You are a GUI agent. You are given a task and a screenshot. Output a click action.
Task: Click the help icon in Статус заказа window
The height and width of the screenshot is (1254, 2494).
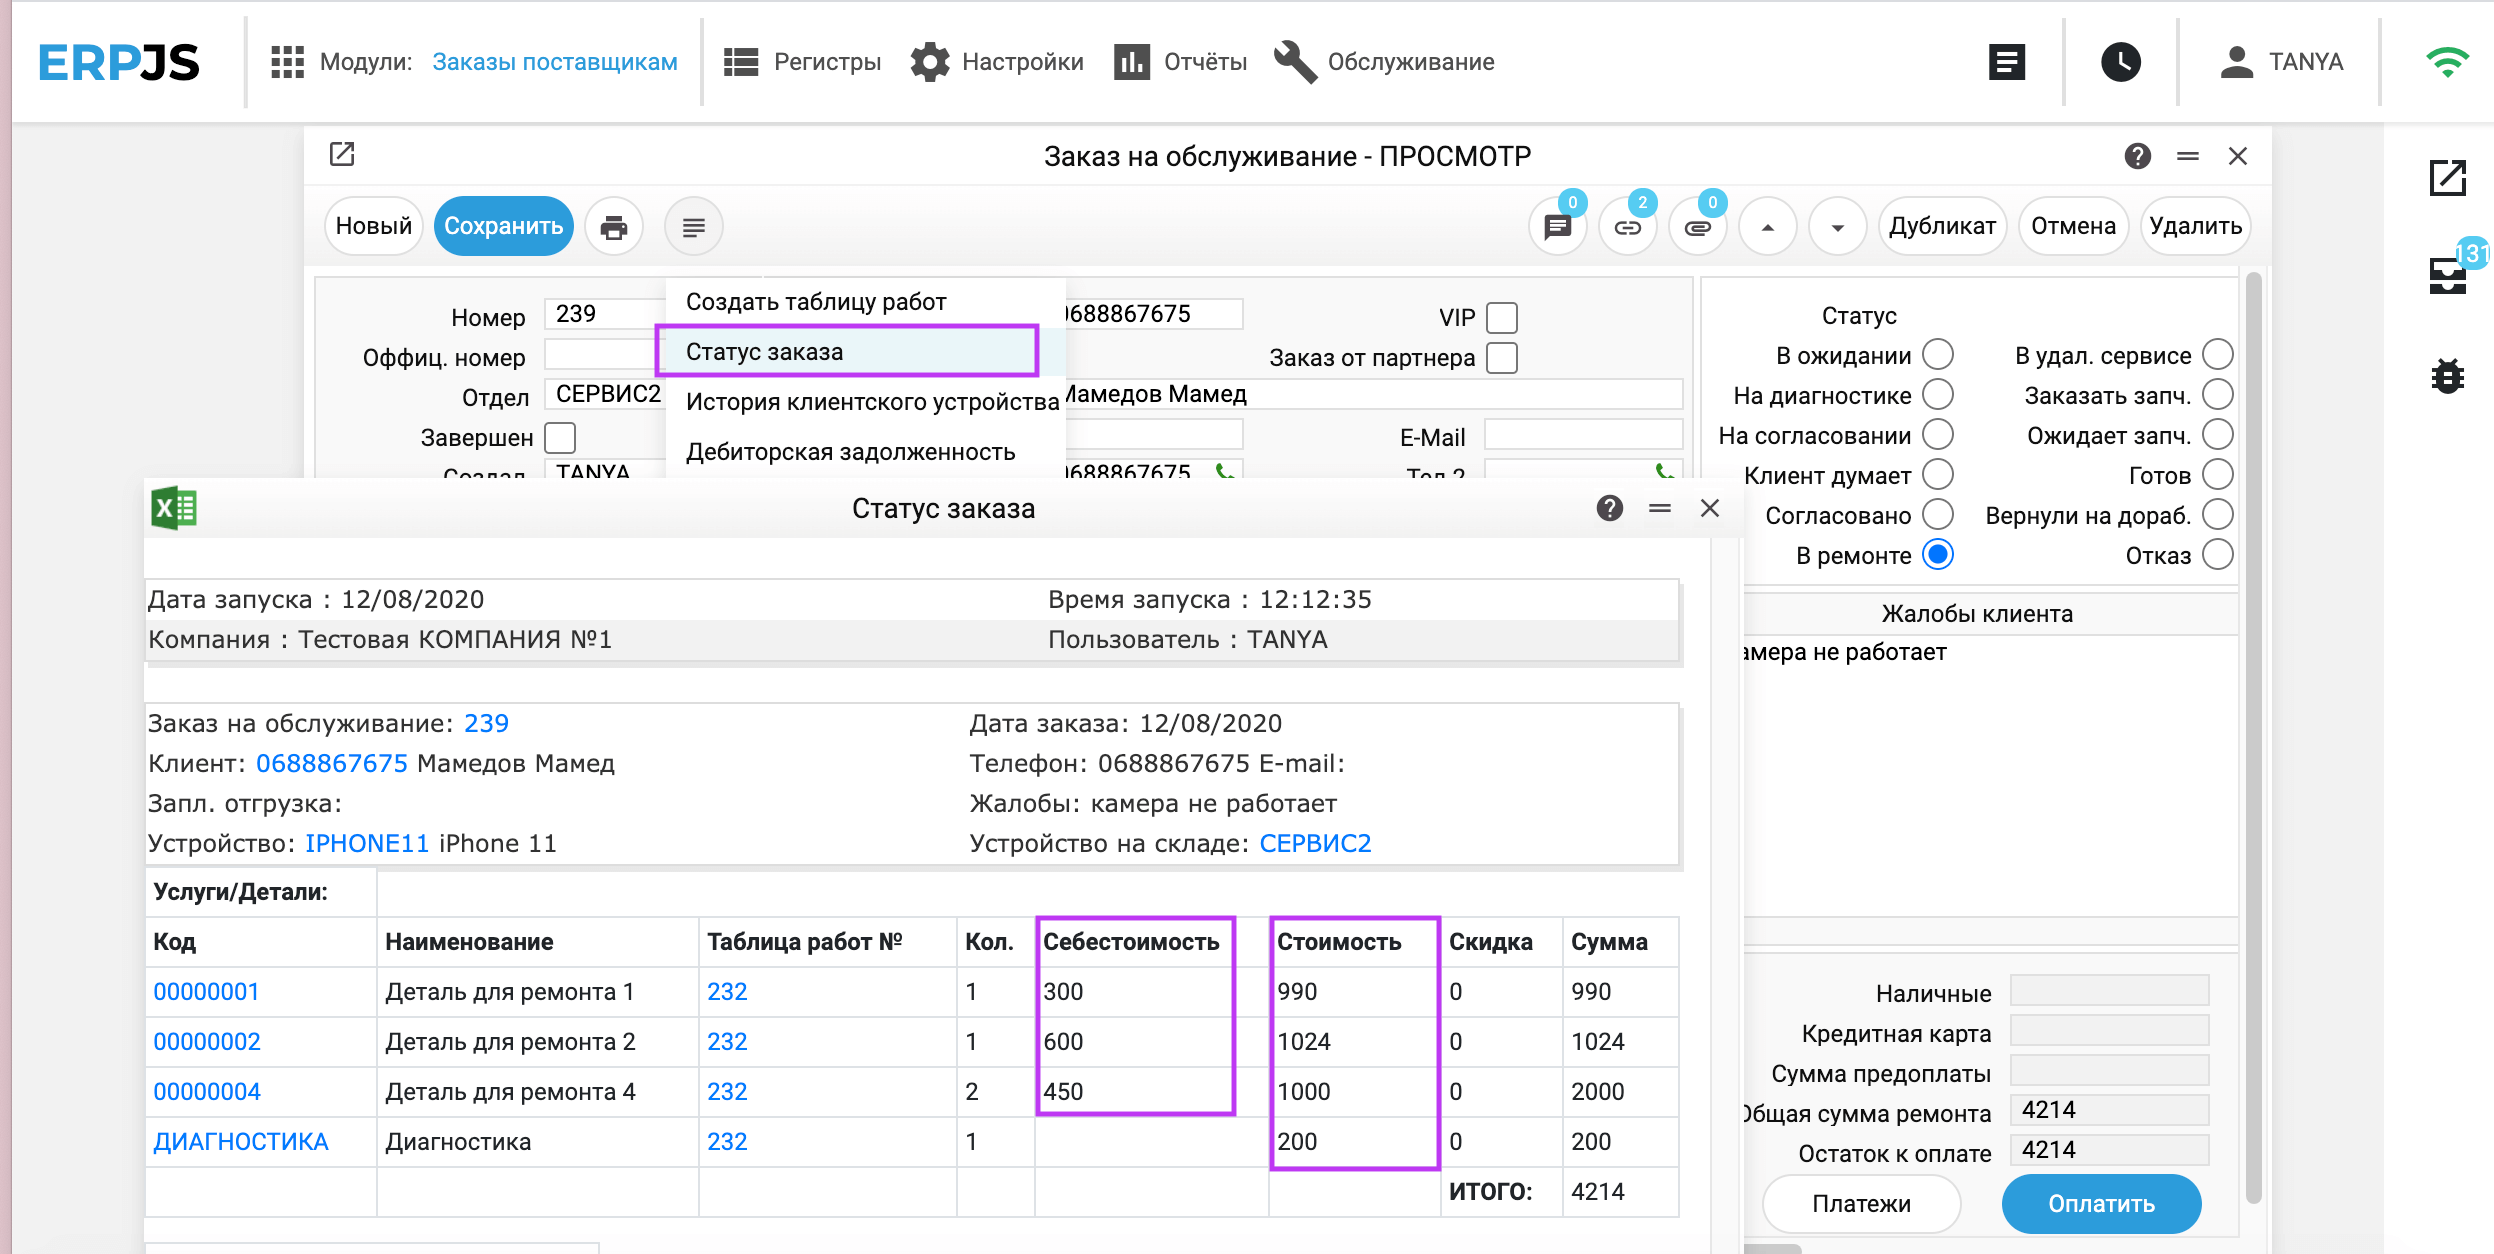coord(1609,509)
